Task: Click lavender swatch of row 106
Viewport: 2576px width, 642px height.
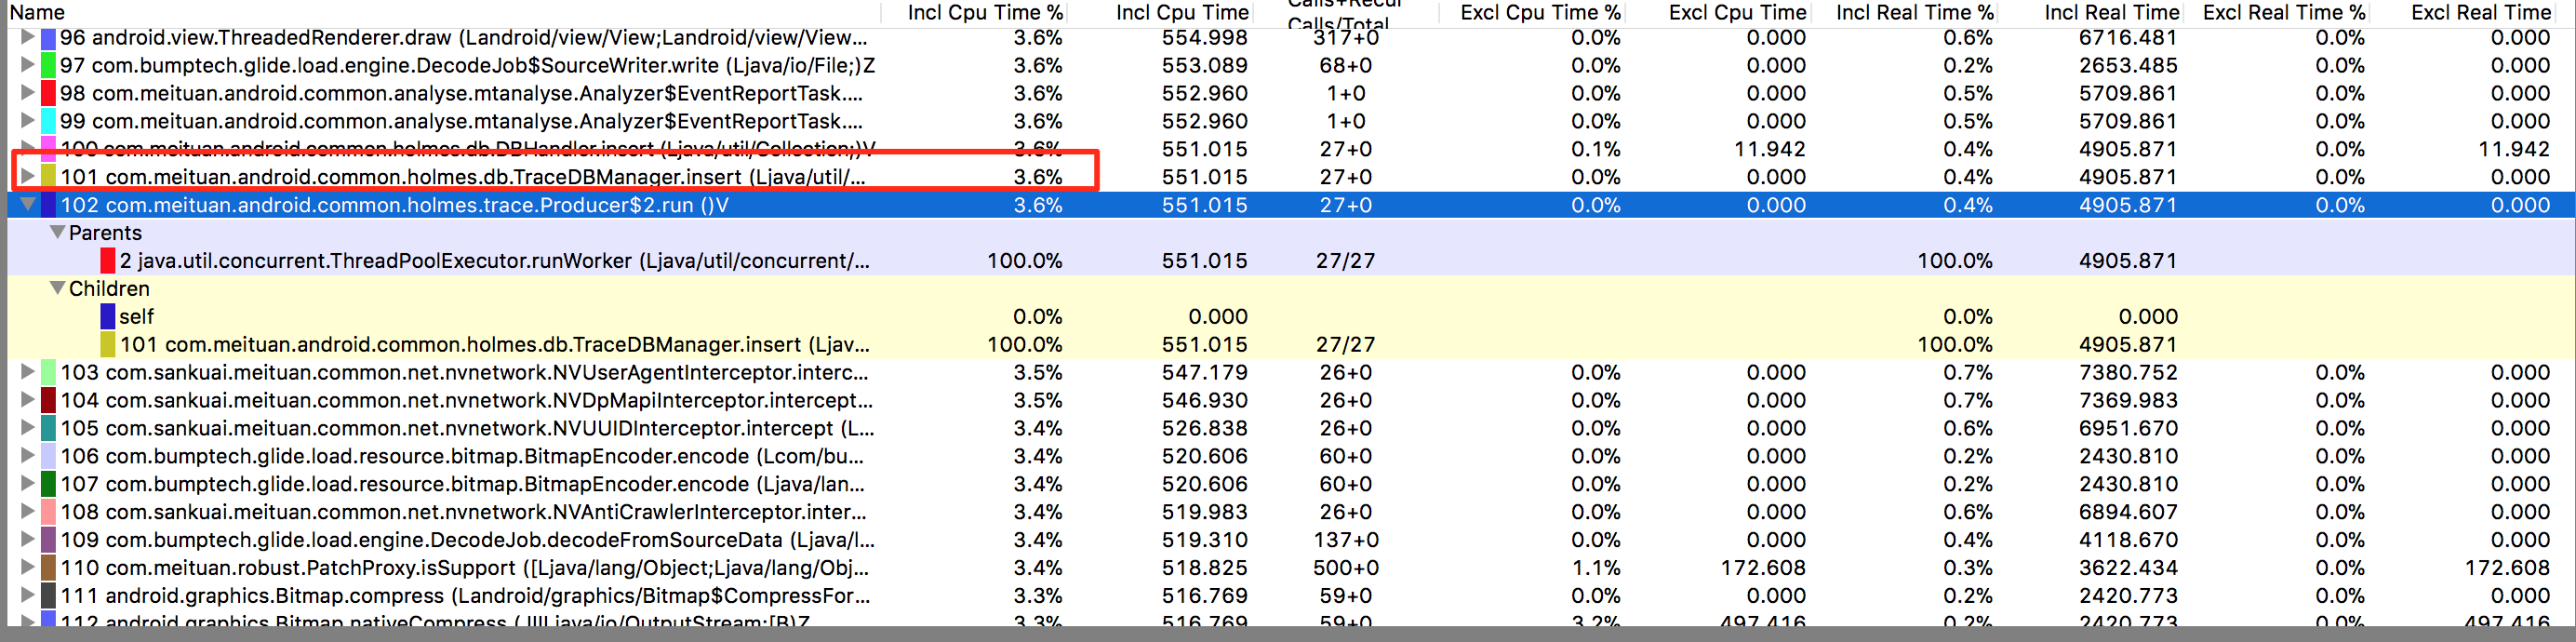Action: pos(48,457)
